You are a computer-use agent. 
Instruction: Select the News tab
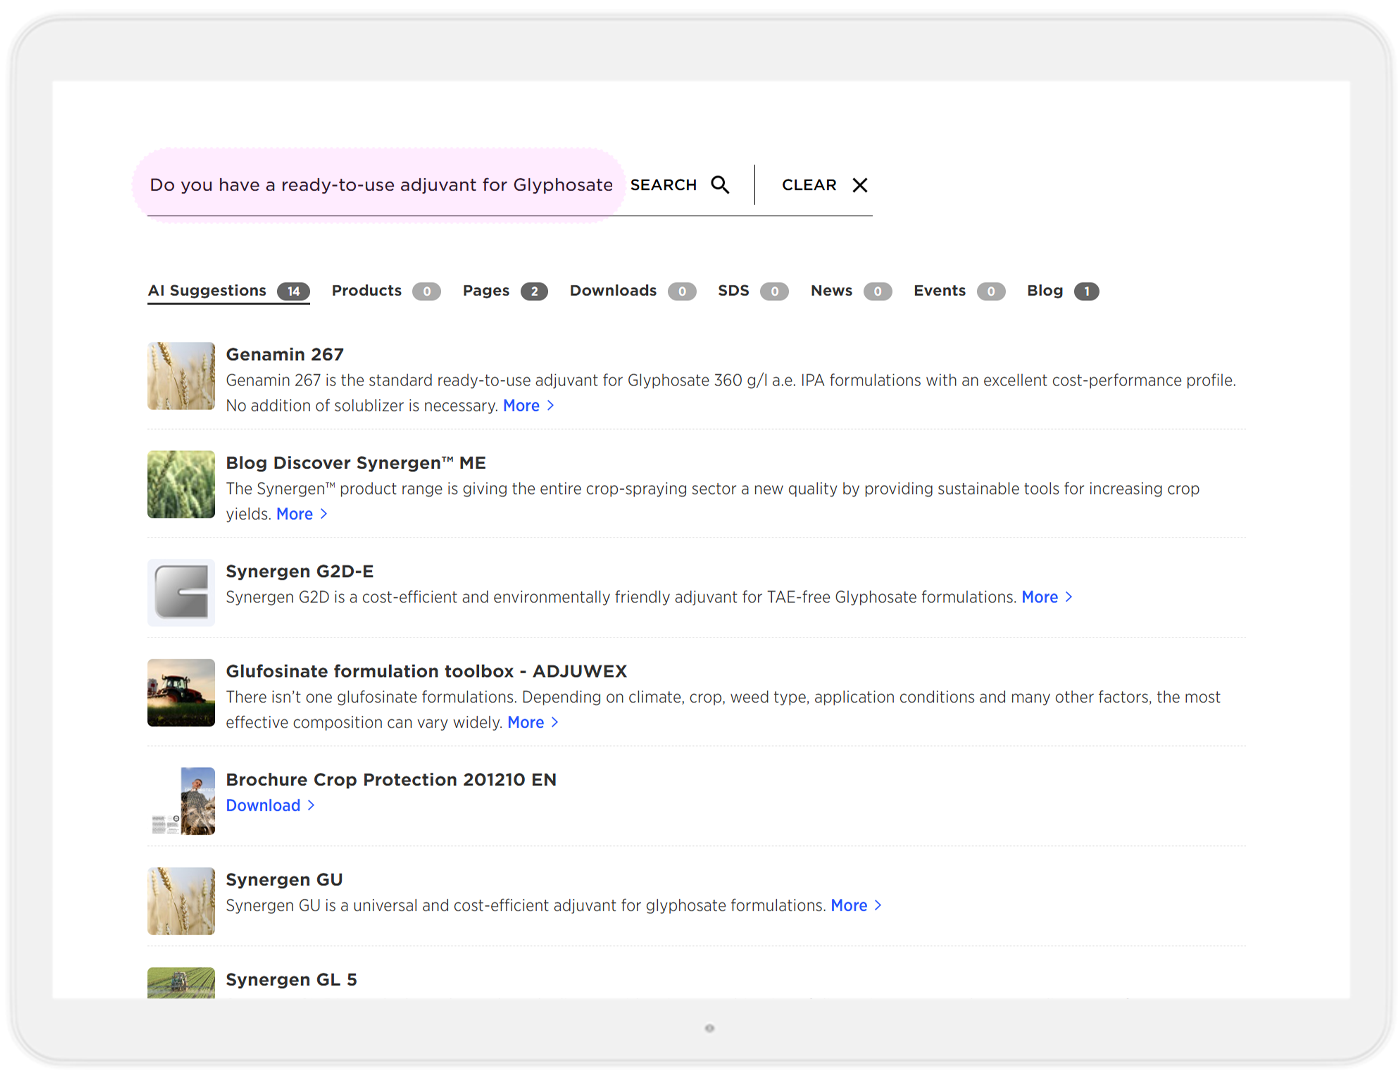(851, 291)
